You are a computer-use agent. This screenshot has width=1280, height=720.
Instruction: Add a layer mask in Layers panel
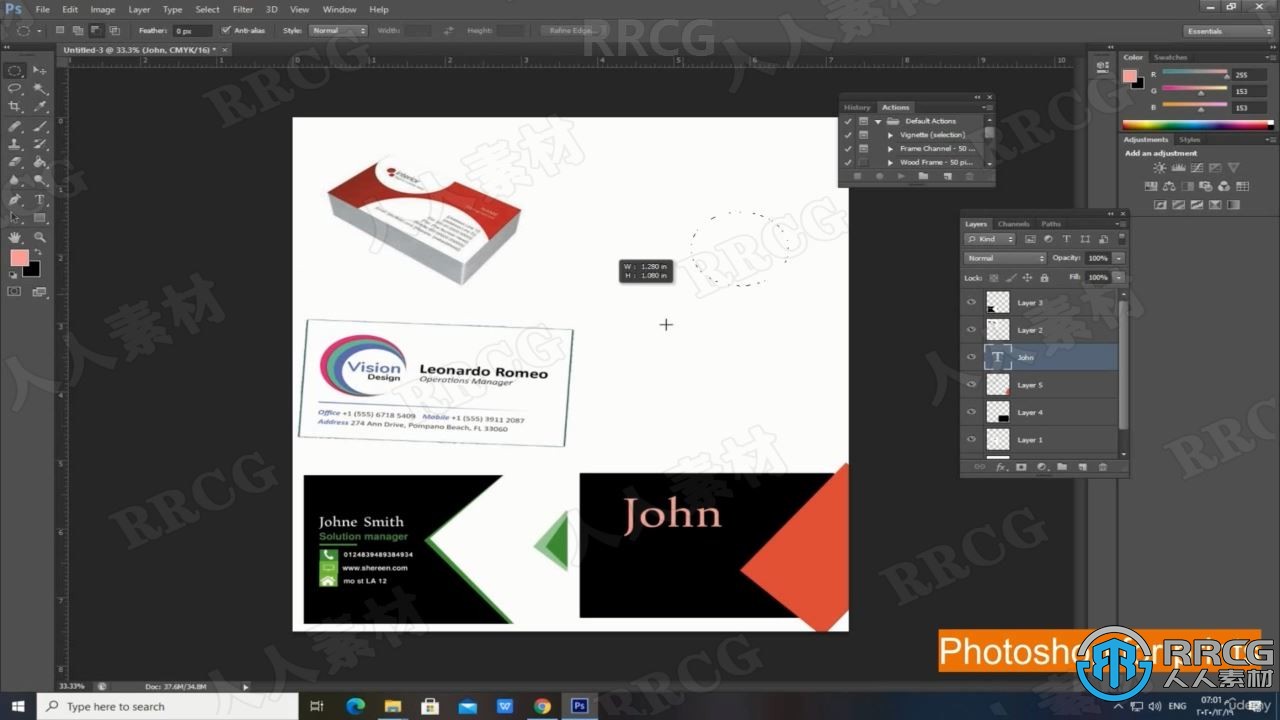pyautogui.click(x=1021, y=467)
